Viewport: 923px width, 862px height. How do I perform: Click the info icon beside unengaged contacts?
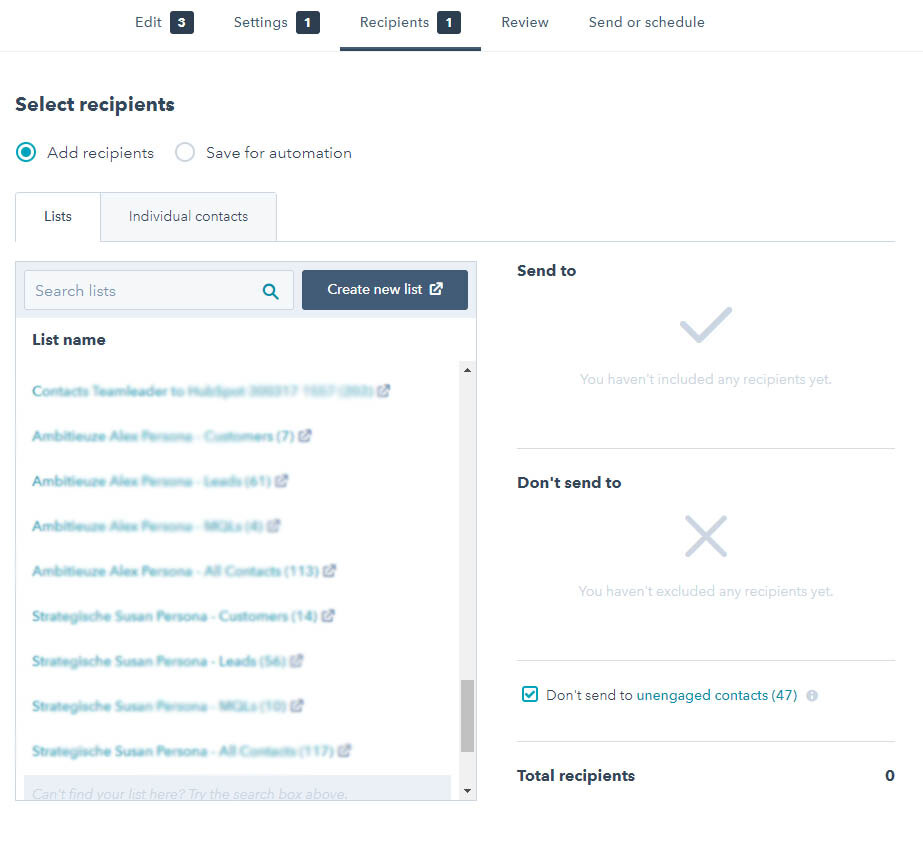tap(812, 696)
